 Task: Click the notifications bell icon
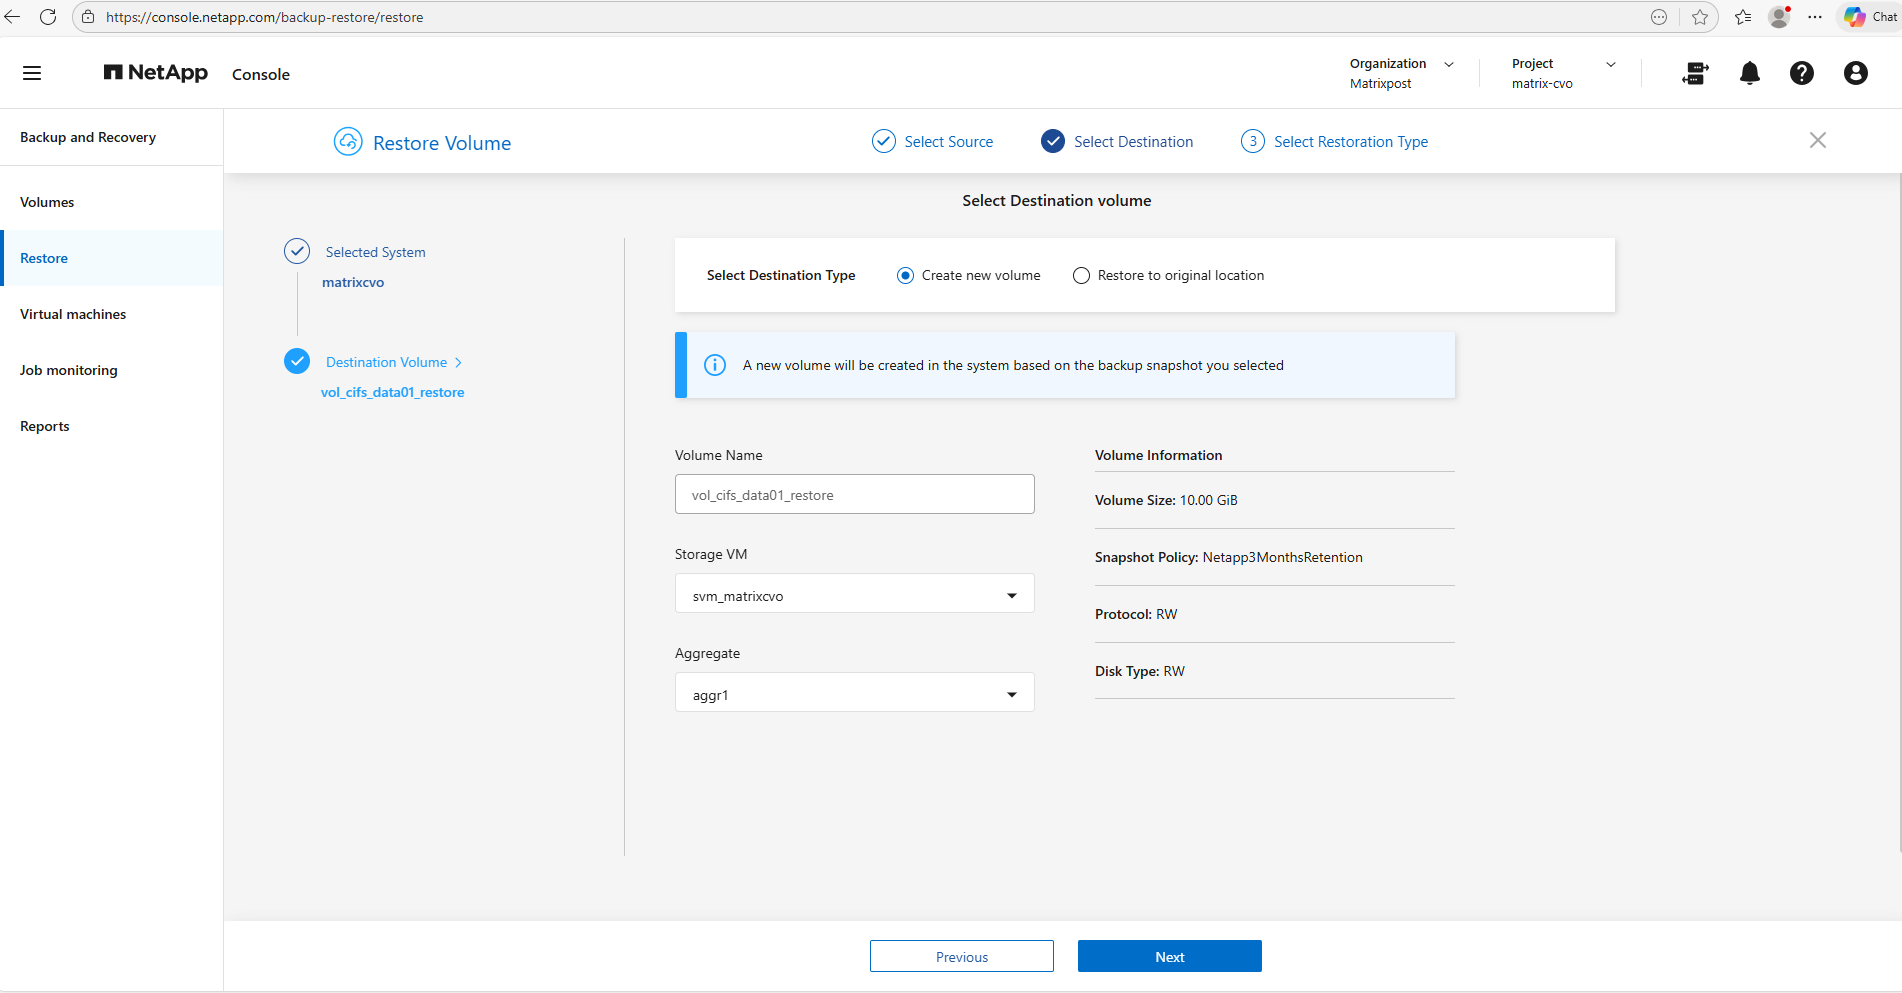click(x=1749, y=73)
